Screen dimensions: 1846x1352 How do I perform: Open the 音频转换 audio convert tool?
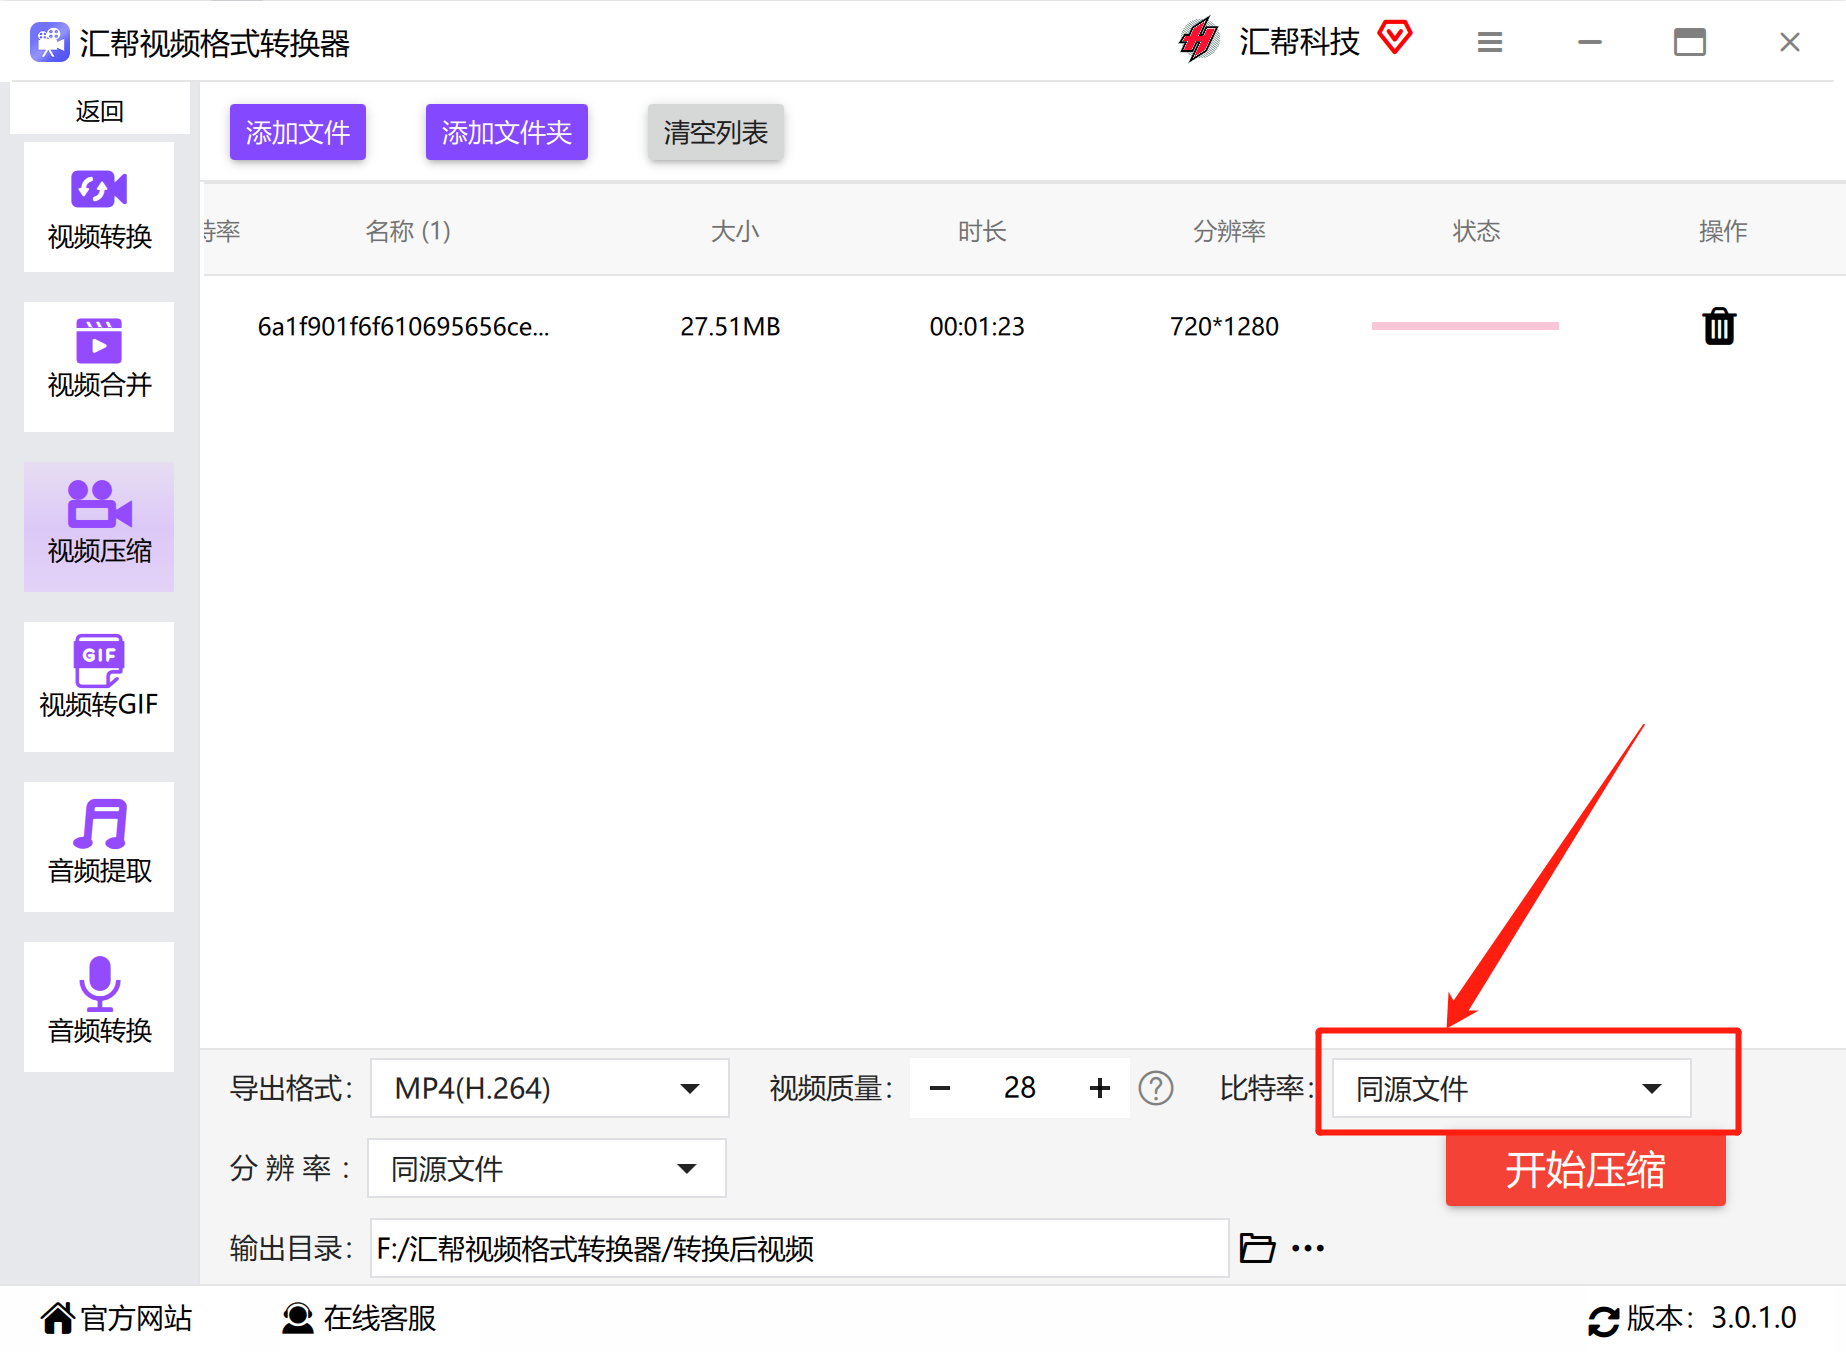click(x=99, y=1007)
